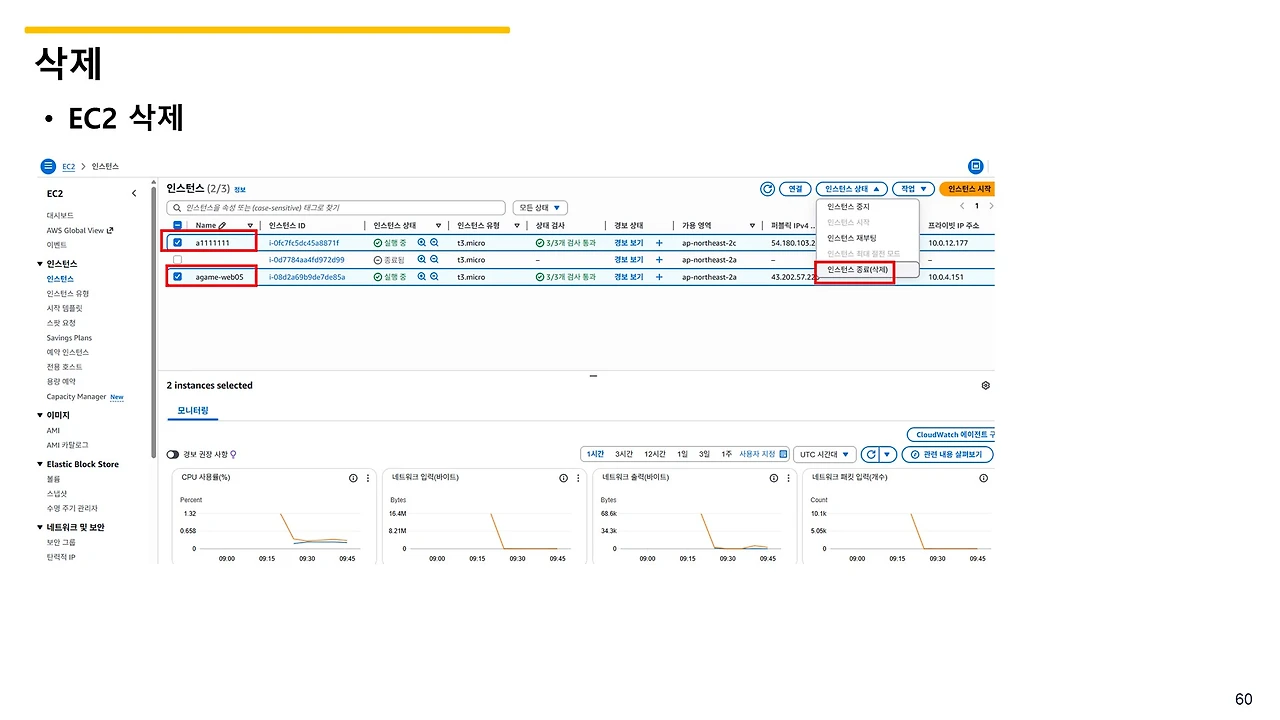The image size is (1280, 720).
Task: Refresh the instances list
Action: 768,188
